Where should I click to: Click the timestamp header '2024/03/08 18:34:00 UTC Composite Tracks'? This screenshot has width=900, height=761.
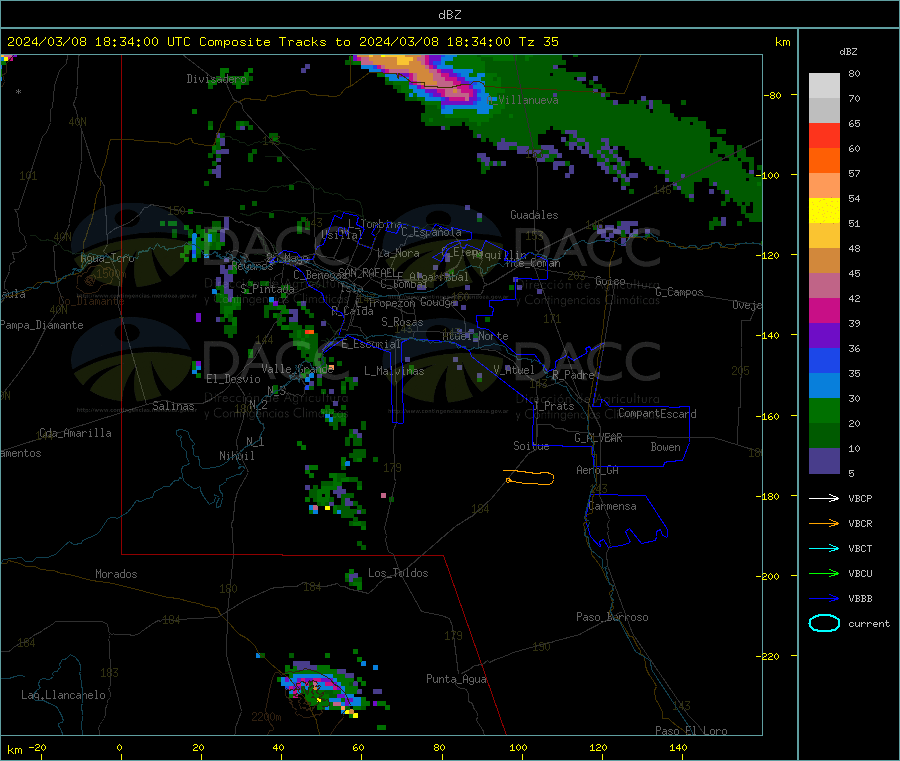(x=166, y=42)
